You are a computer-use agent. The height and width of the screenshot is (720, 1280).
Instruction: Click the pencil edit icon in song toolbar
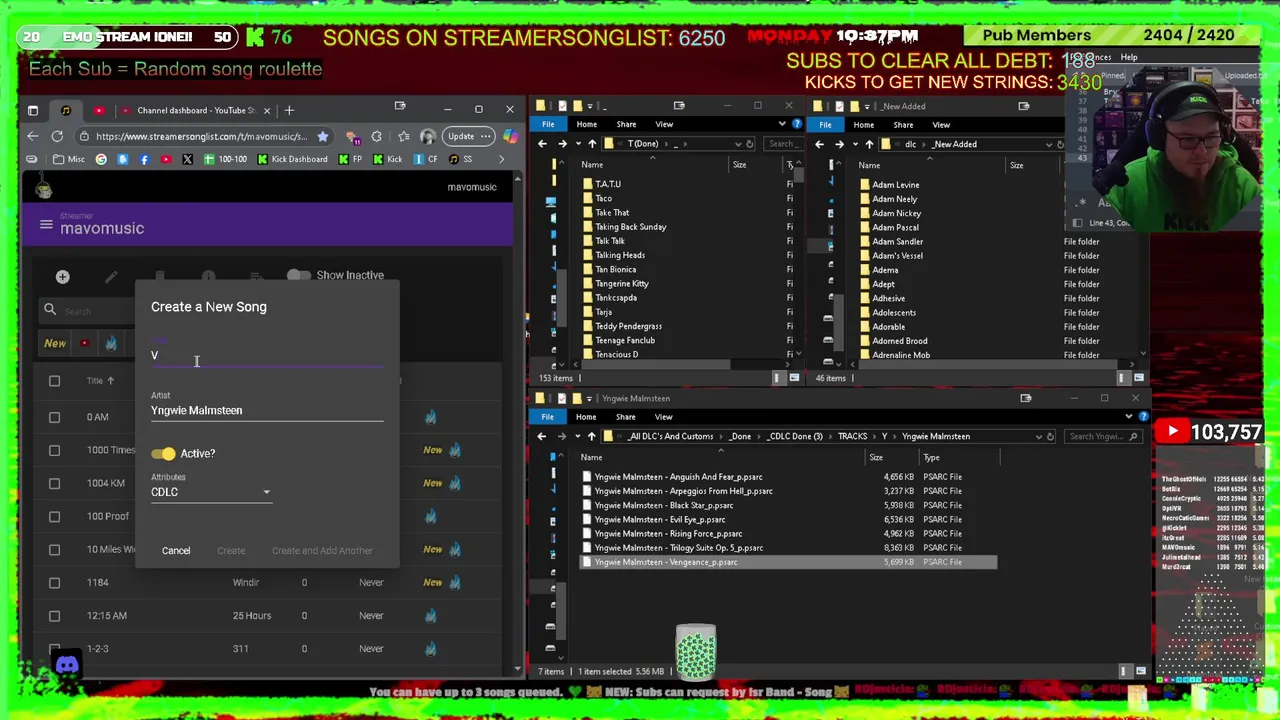click(x=111, y=276)
